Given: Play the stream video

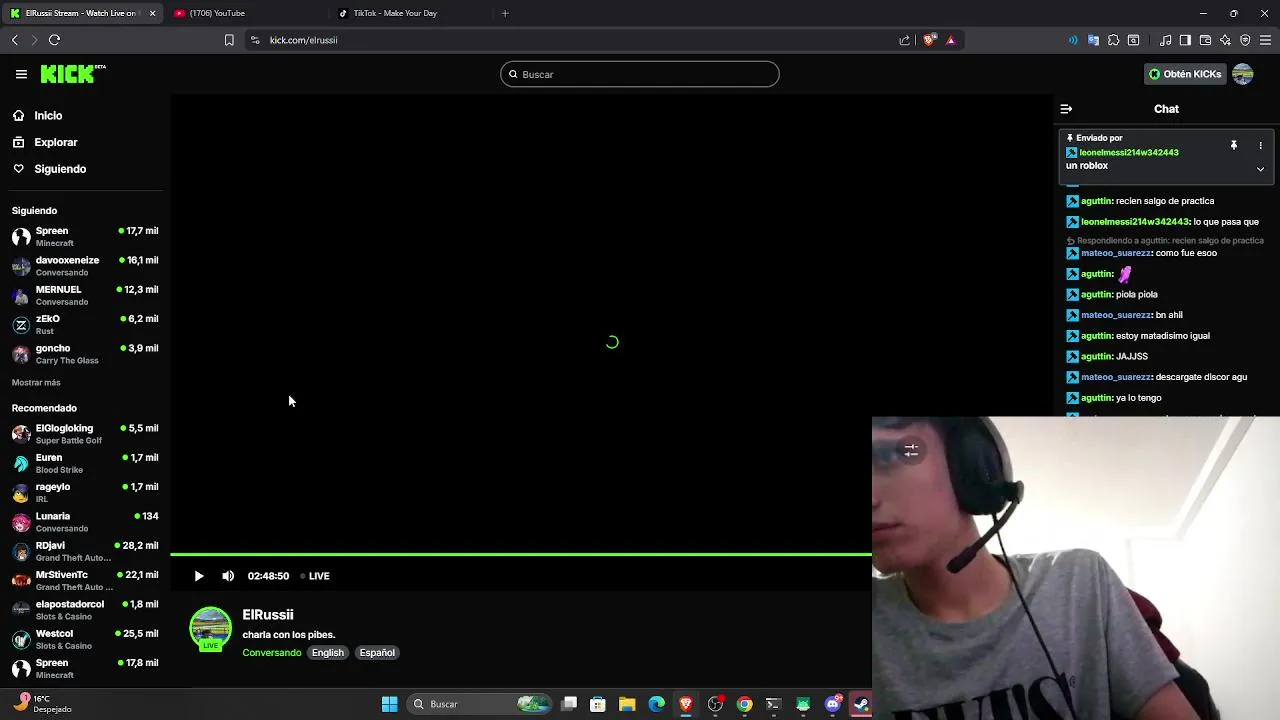Looking at the screenshot, I should coord(198,576).
